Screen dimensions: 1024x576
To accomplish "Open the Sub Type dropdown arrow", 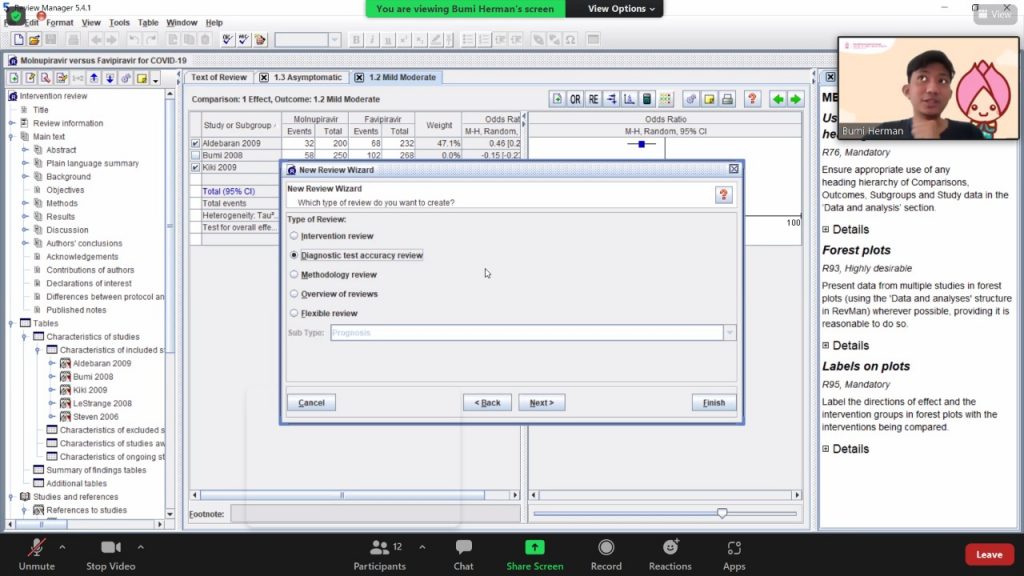I will pyautogui.click(x=729, y=333).
